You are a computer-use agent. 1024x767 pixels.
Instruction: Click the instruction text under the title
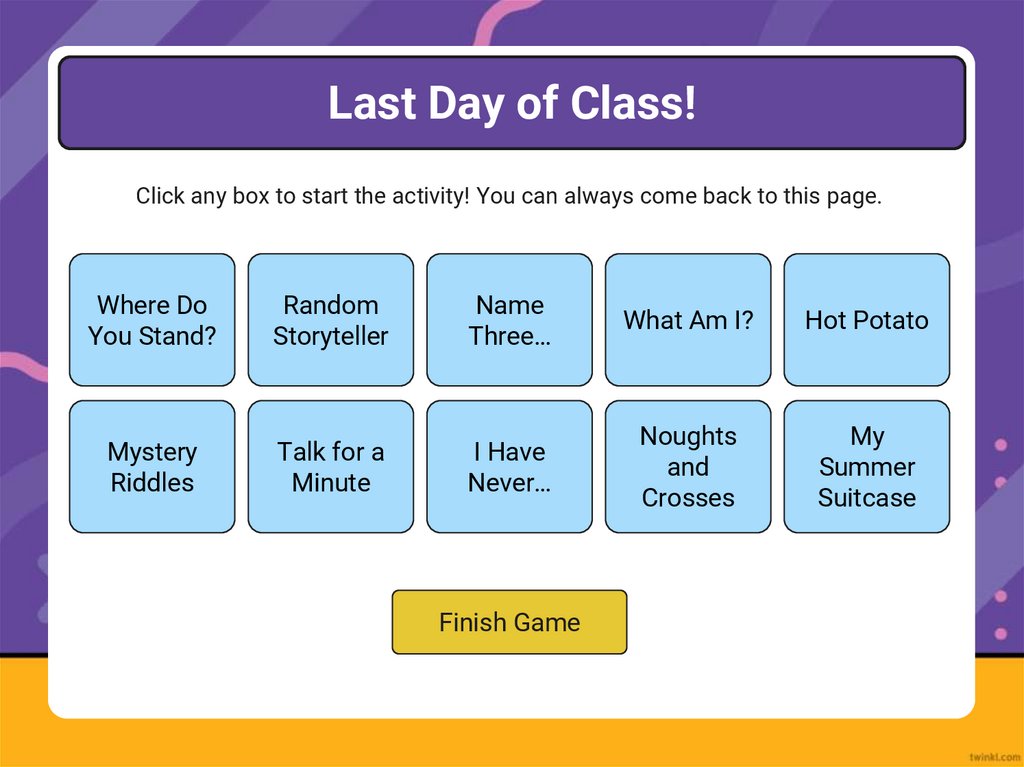click(509, 196)
